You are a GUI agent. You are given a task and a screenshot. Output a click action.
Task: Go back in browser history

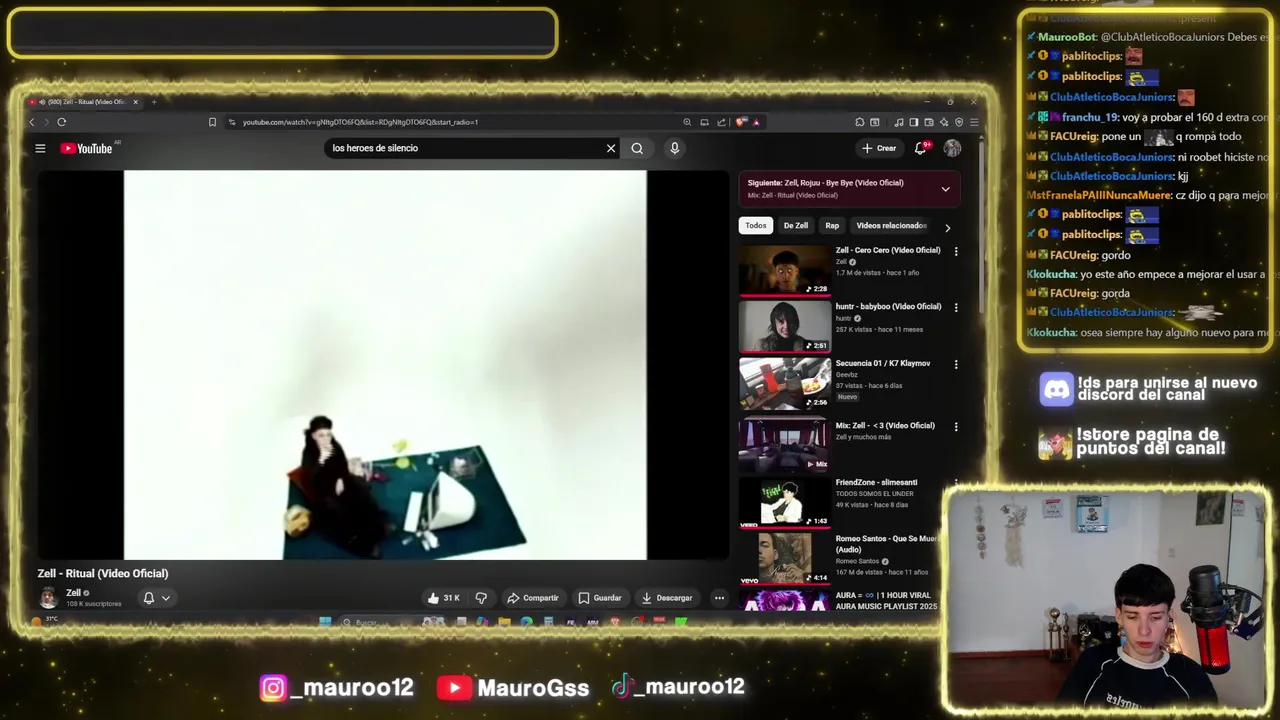coord(31,122)
